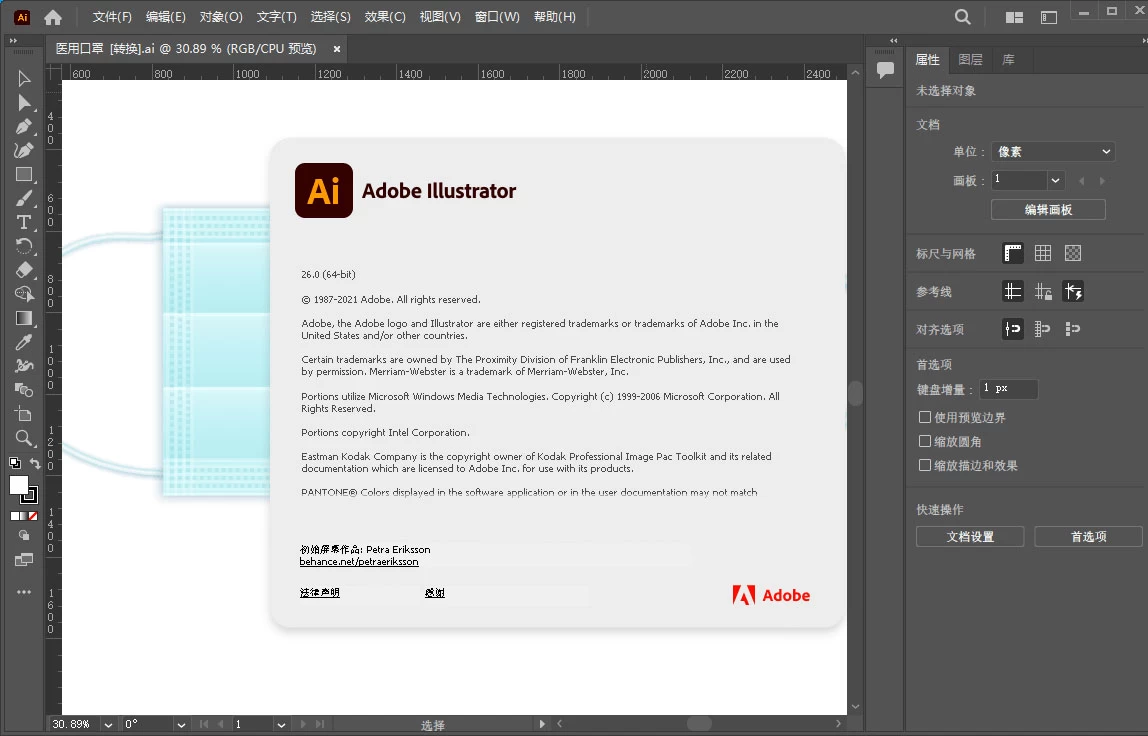Enable 缩放圆角 option
Viewport: 1148px width, 736px height.
tap(924, 441)
